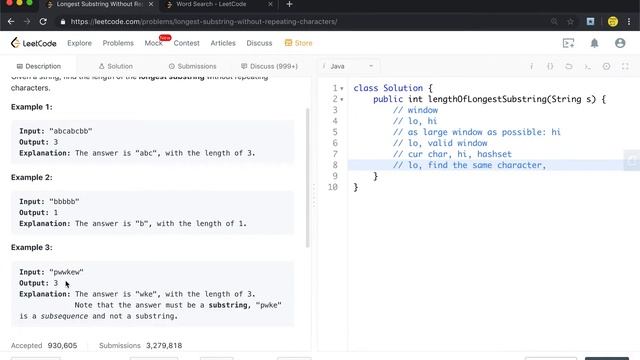
Task: Open the editor console shortcut icon
Action: tap(587, 66)
